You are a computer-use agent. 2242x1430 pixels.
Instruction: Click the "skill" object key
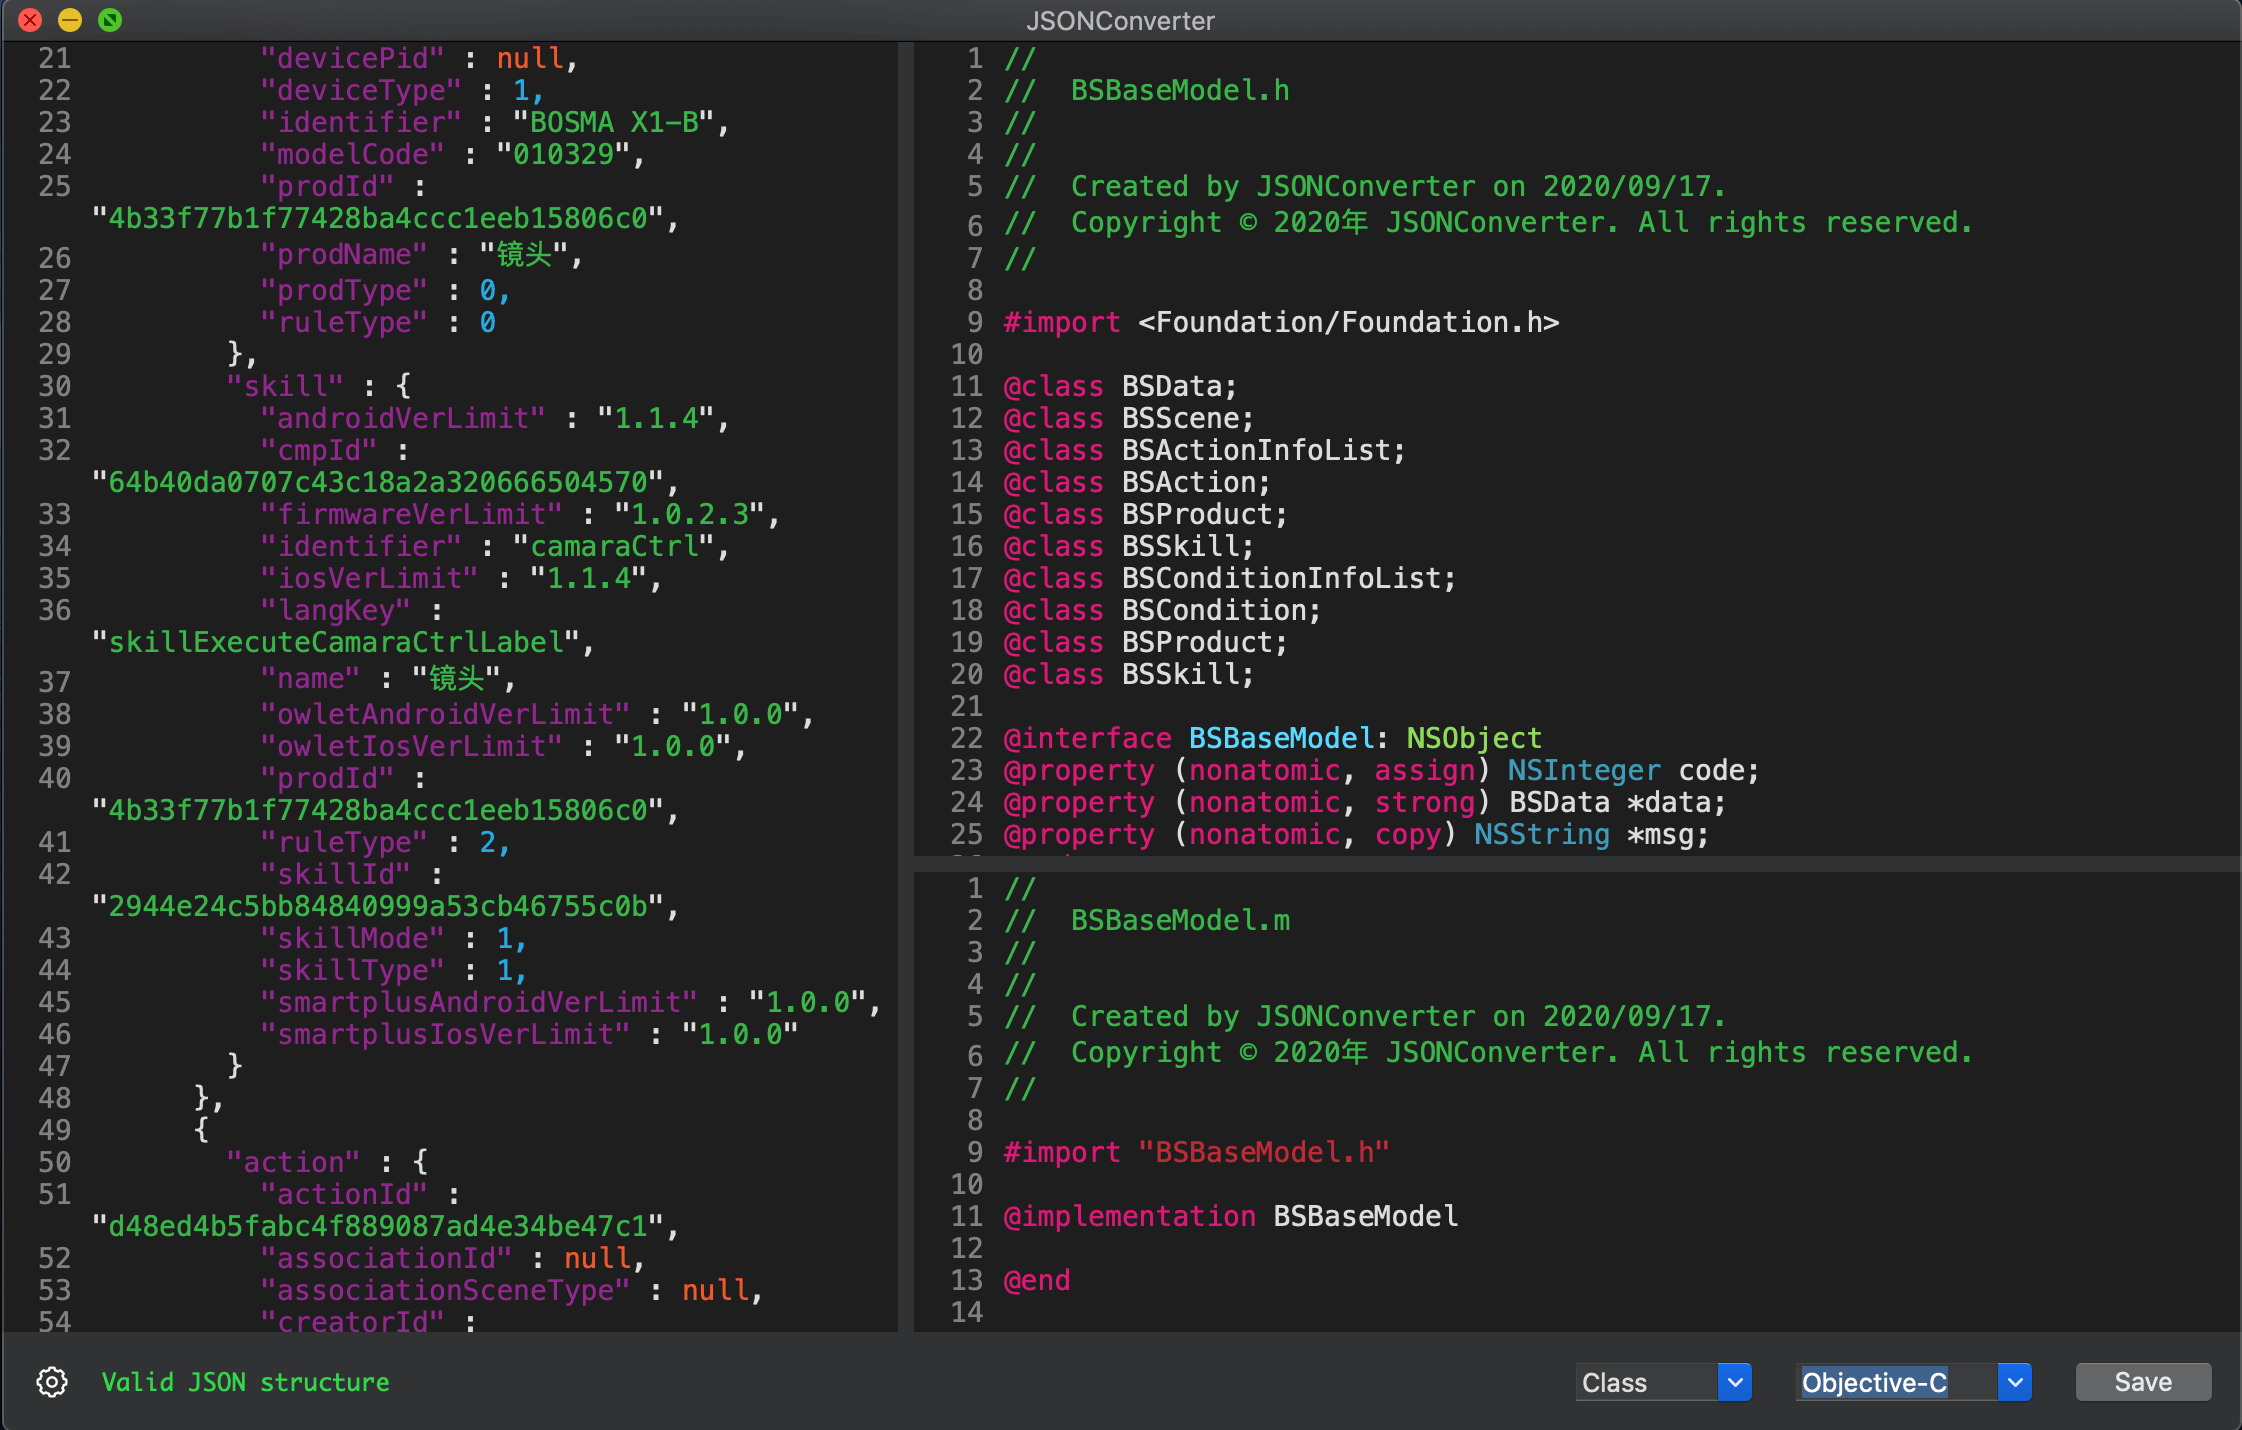coord(285,386)
